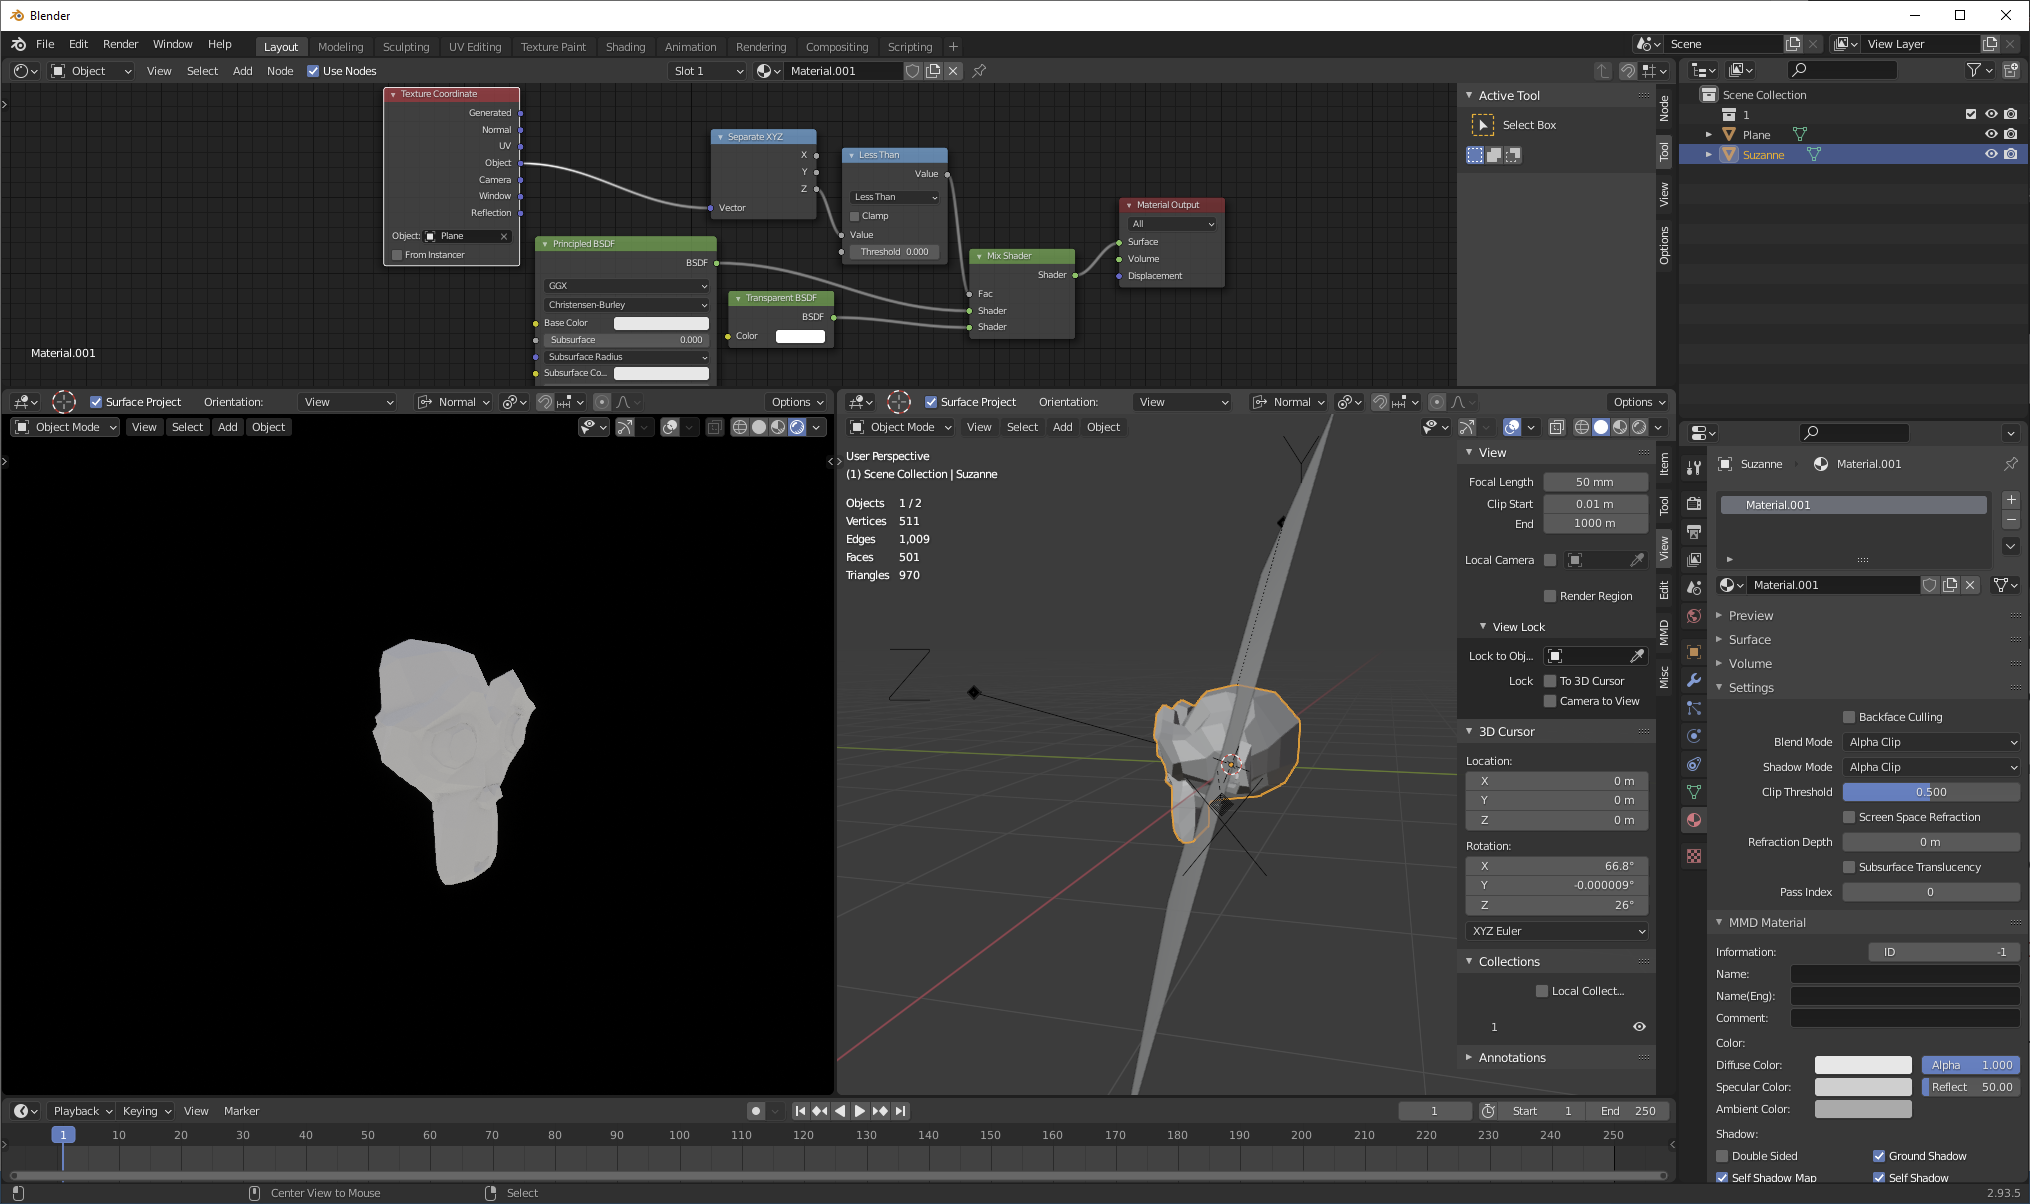Enable Screen Space Refraction
2030x1204 pixels.
(x=1850, y=817)
